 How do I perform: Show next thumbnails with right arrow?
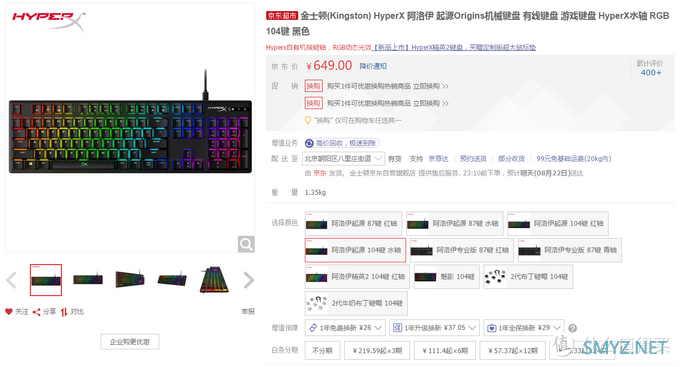(248, 280)
